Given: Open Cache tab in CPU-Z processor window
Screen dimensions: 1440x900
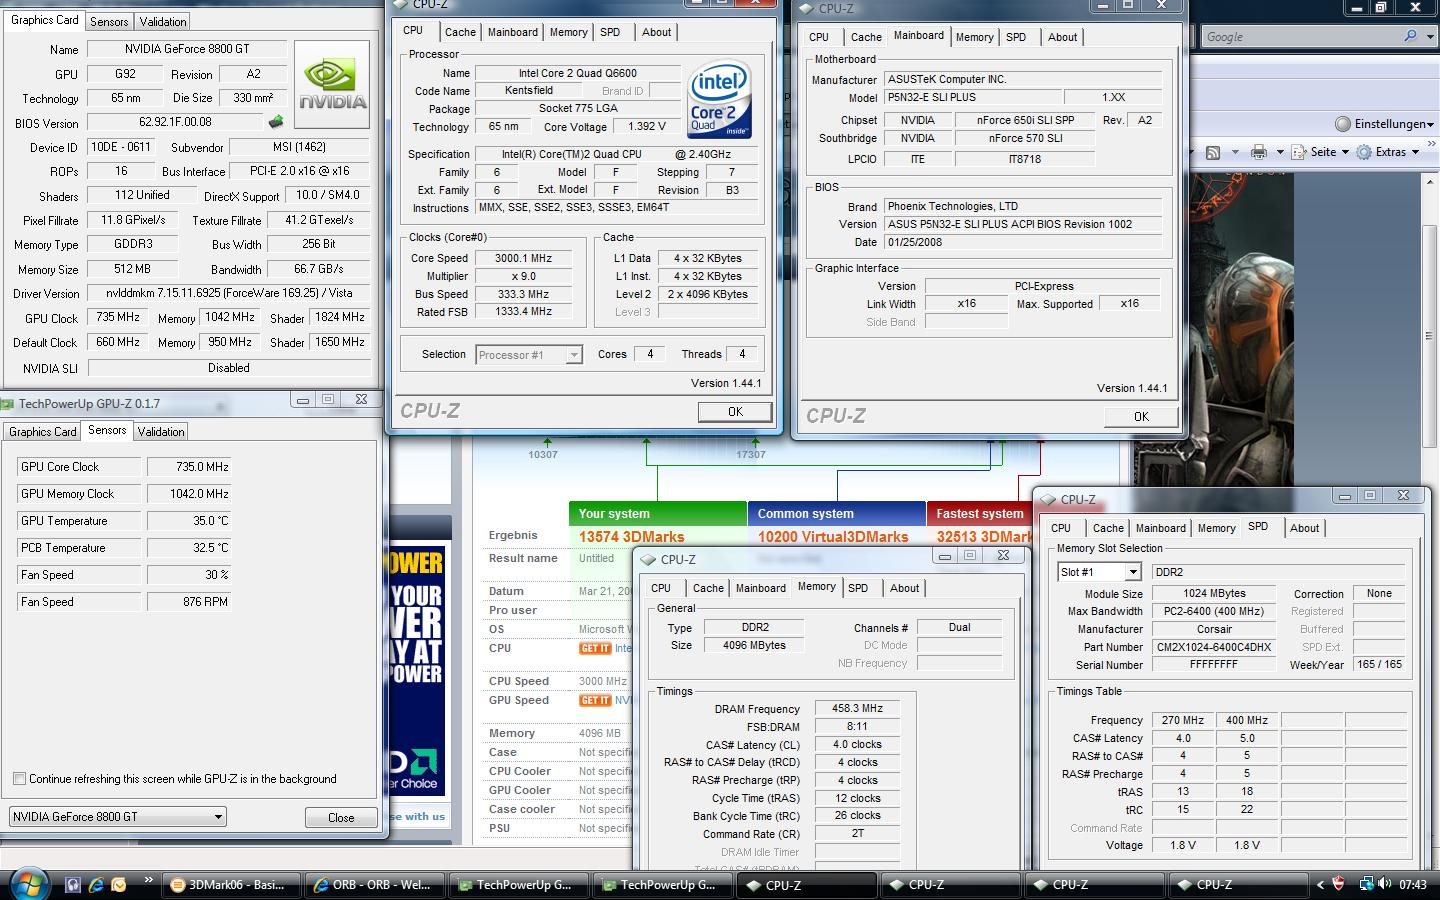Looking at the screenshot, I should coord(461,32).
